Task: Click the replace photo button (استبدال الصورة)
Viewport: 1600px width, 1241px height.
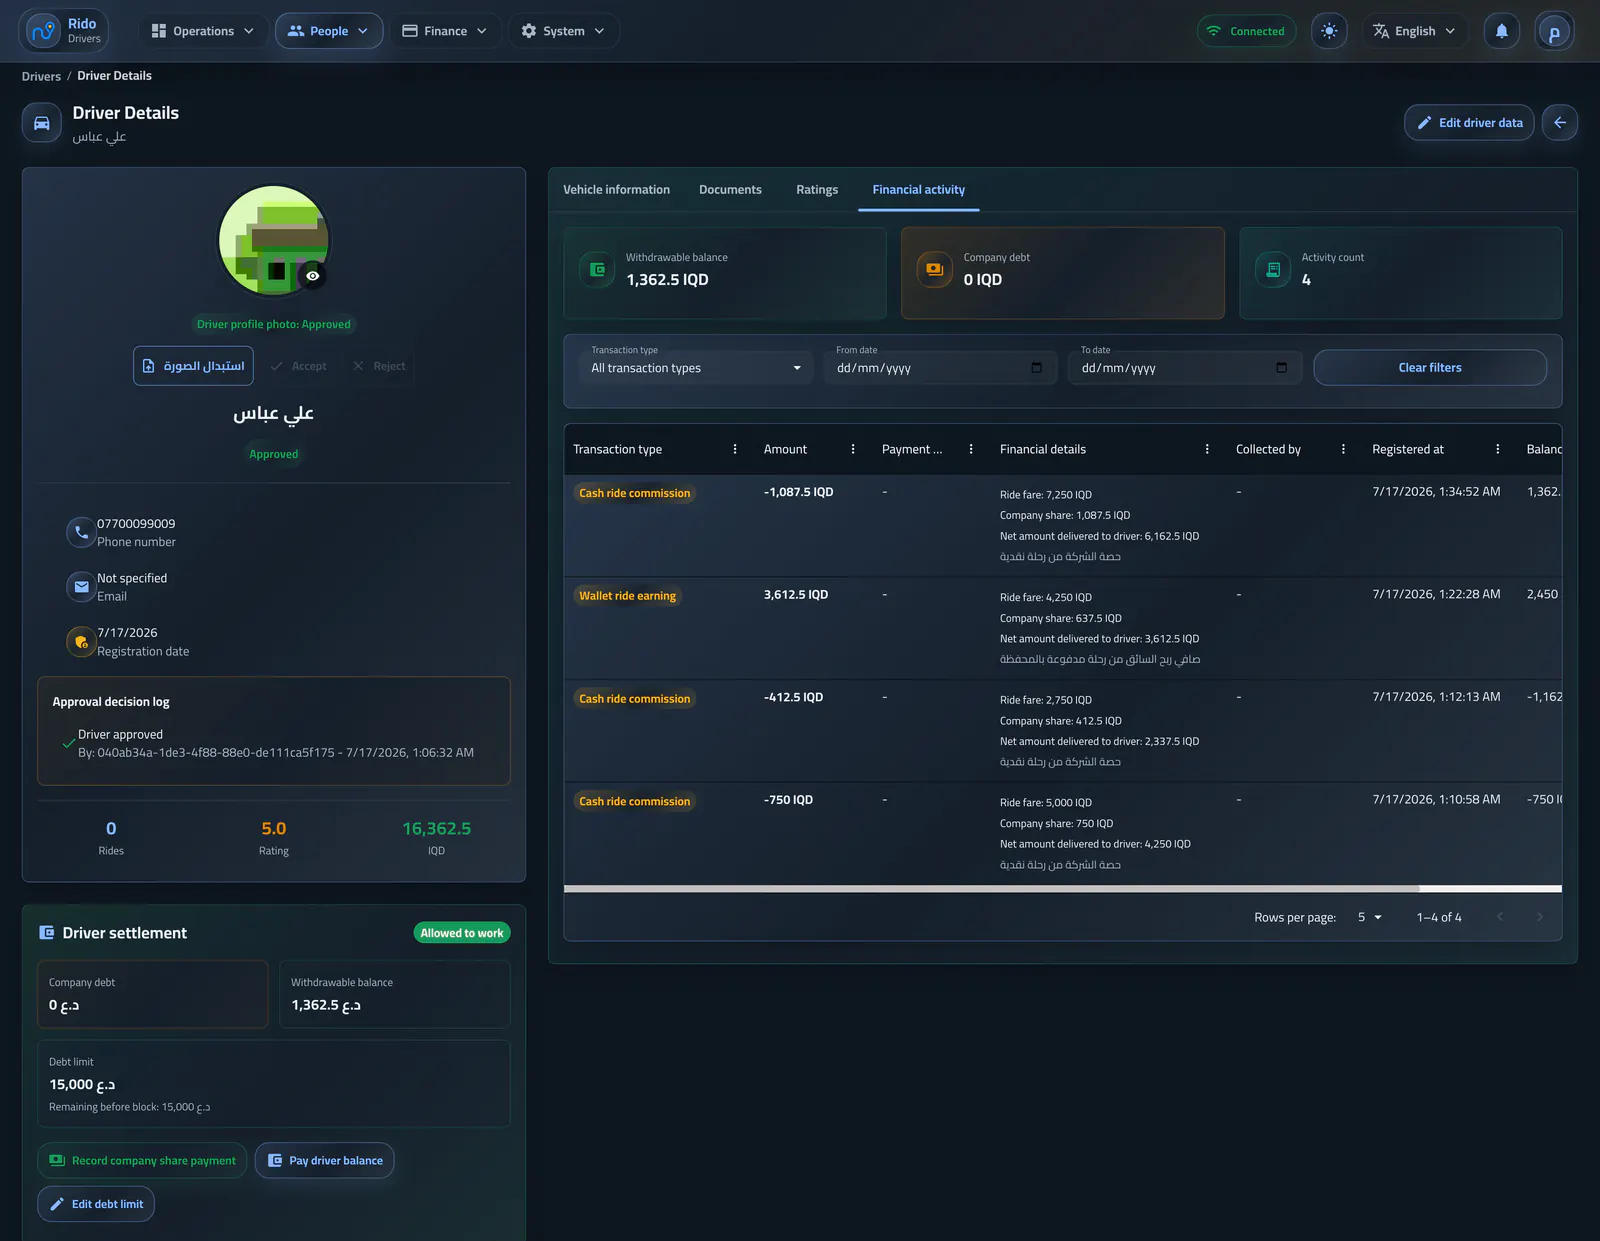Action: click(x=193, y=366)
